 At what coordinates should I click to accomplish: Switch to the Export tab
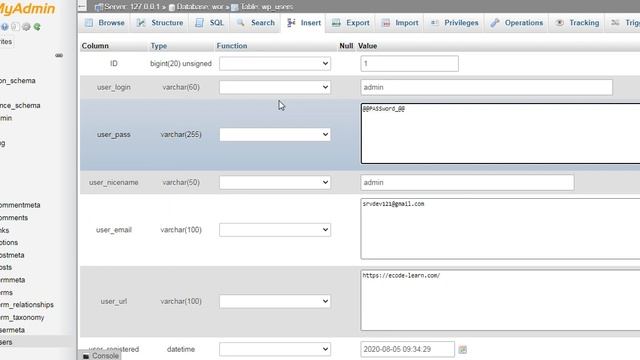[351, 23]
